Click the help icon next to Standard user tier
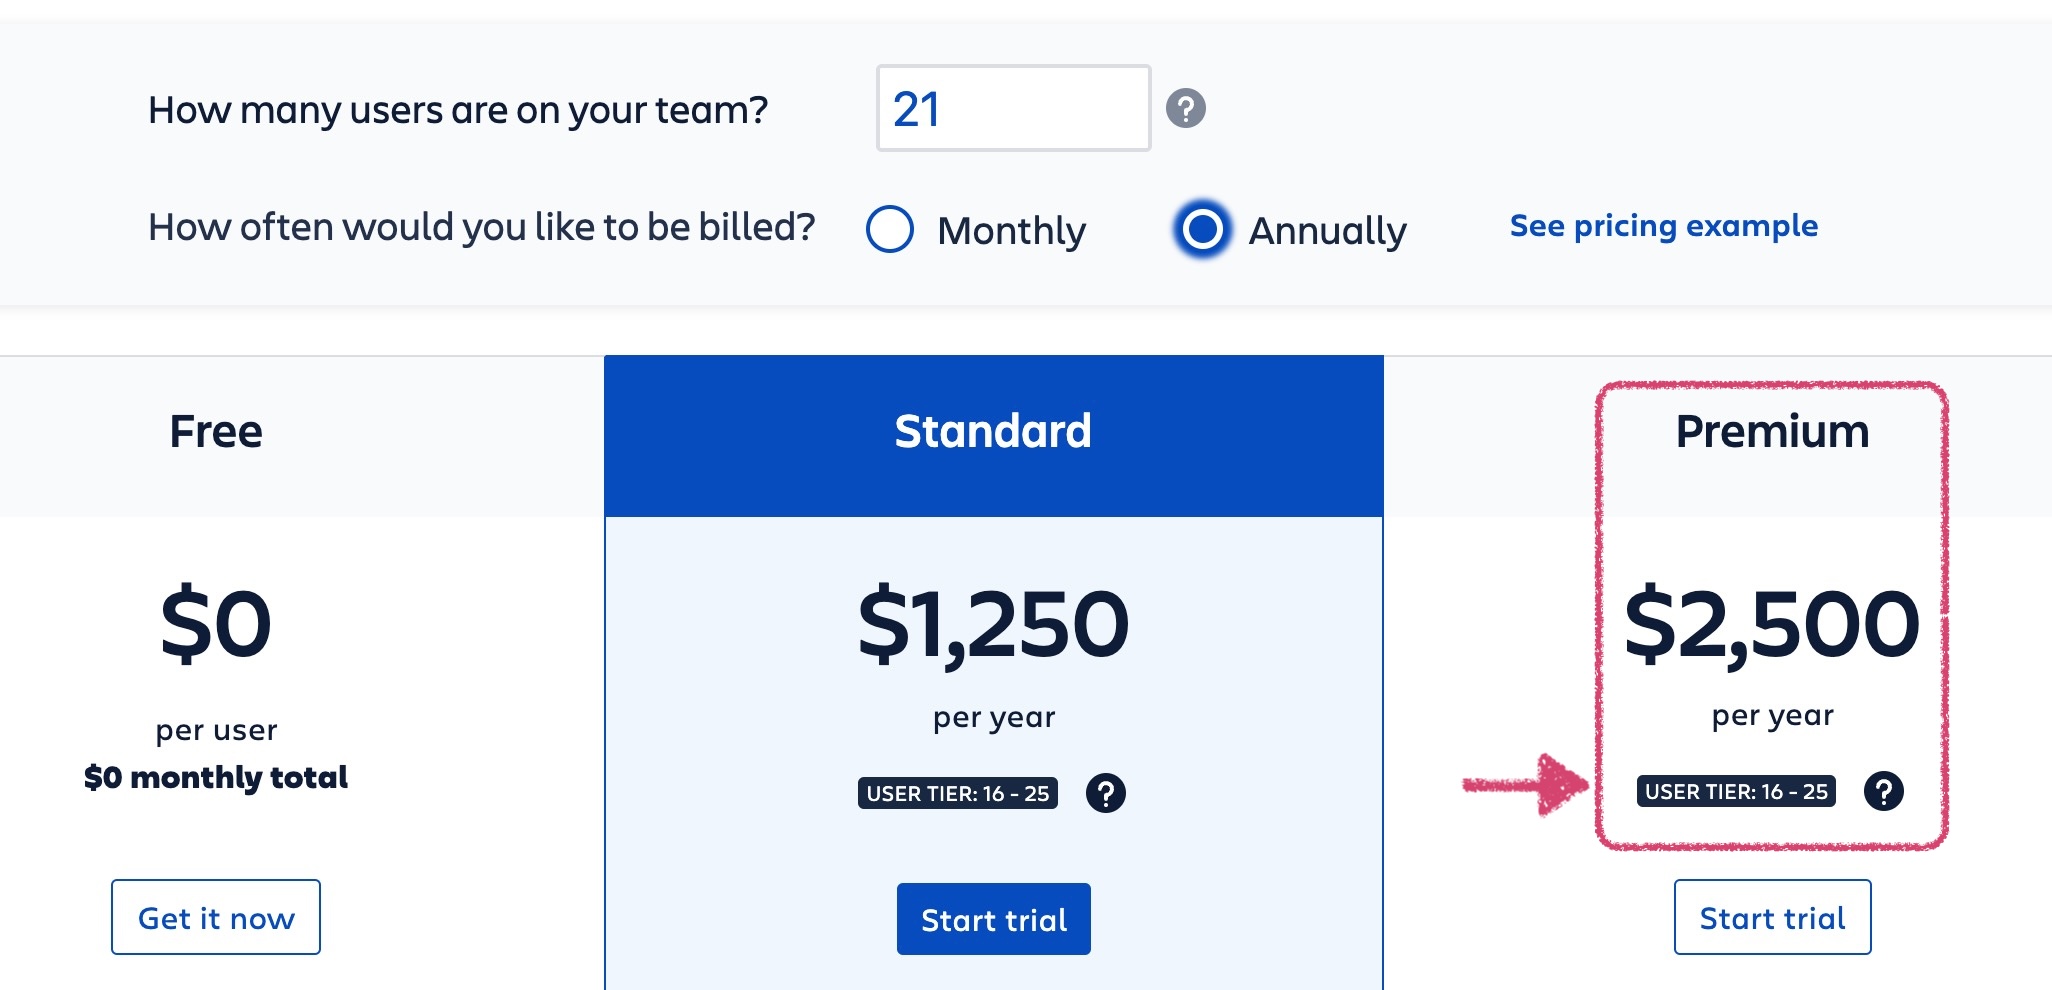 coord(1106,793)
